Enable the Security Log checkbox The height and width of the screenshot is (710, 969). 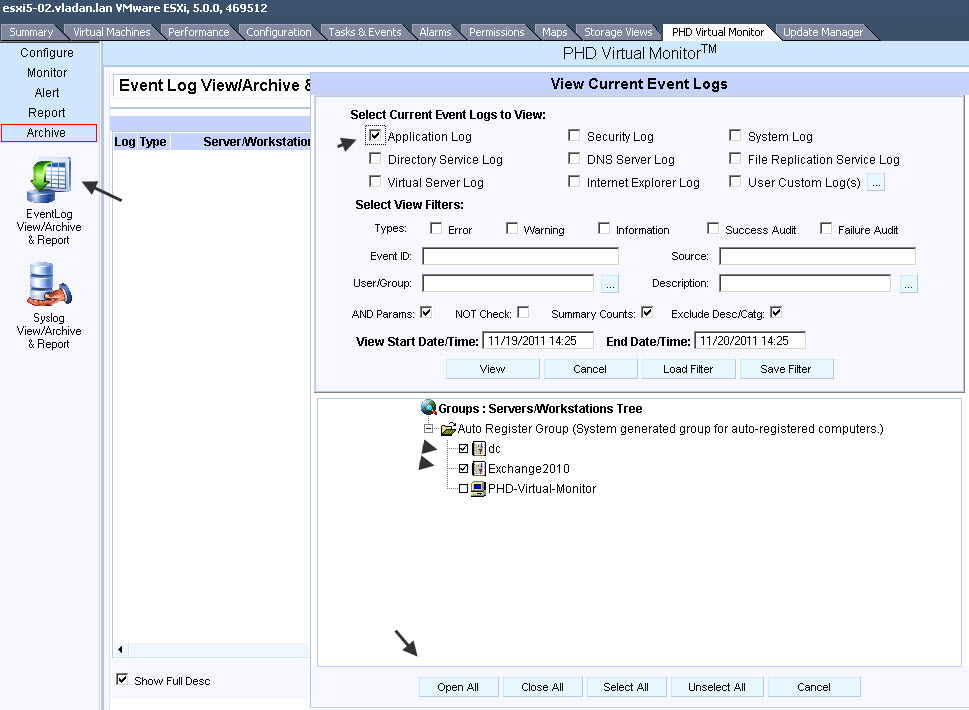point(574,135)
